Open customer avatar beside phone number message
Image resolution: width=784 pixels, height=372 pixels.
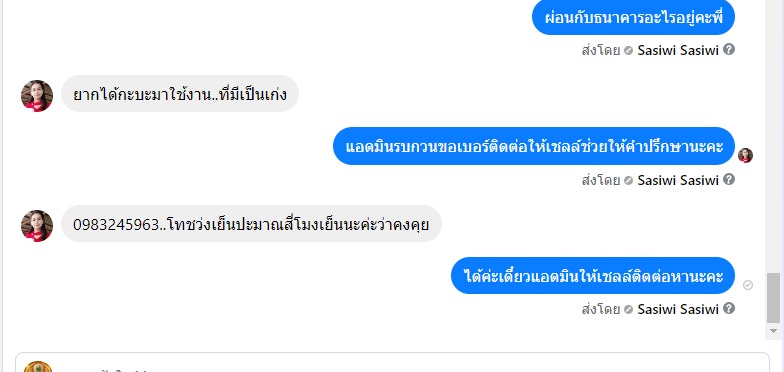coord(37,226)
